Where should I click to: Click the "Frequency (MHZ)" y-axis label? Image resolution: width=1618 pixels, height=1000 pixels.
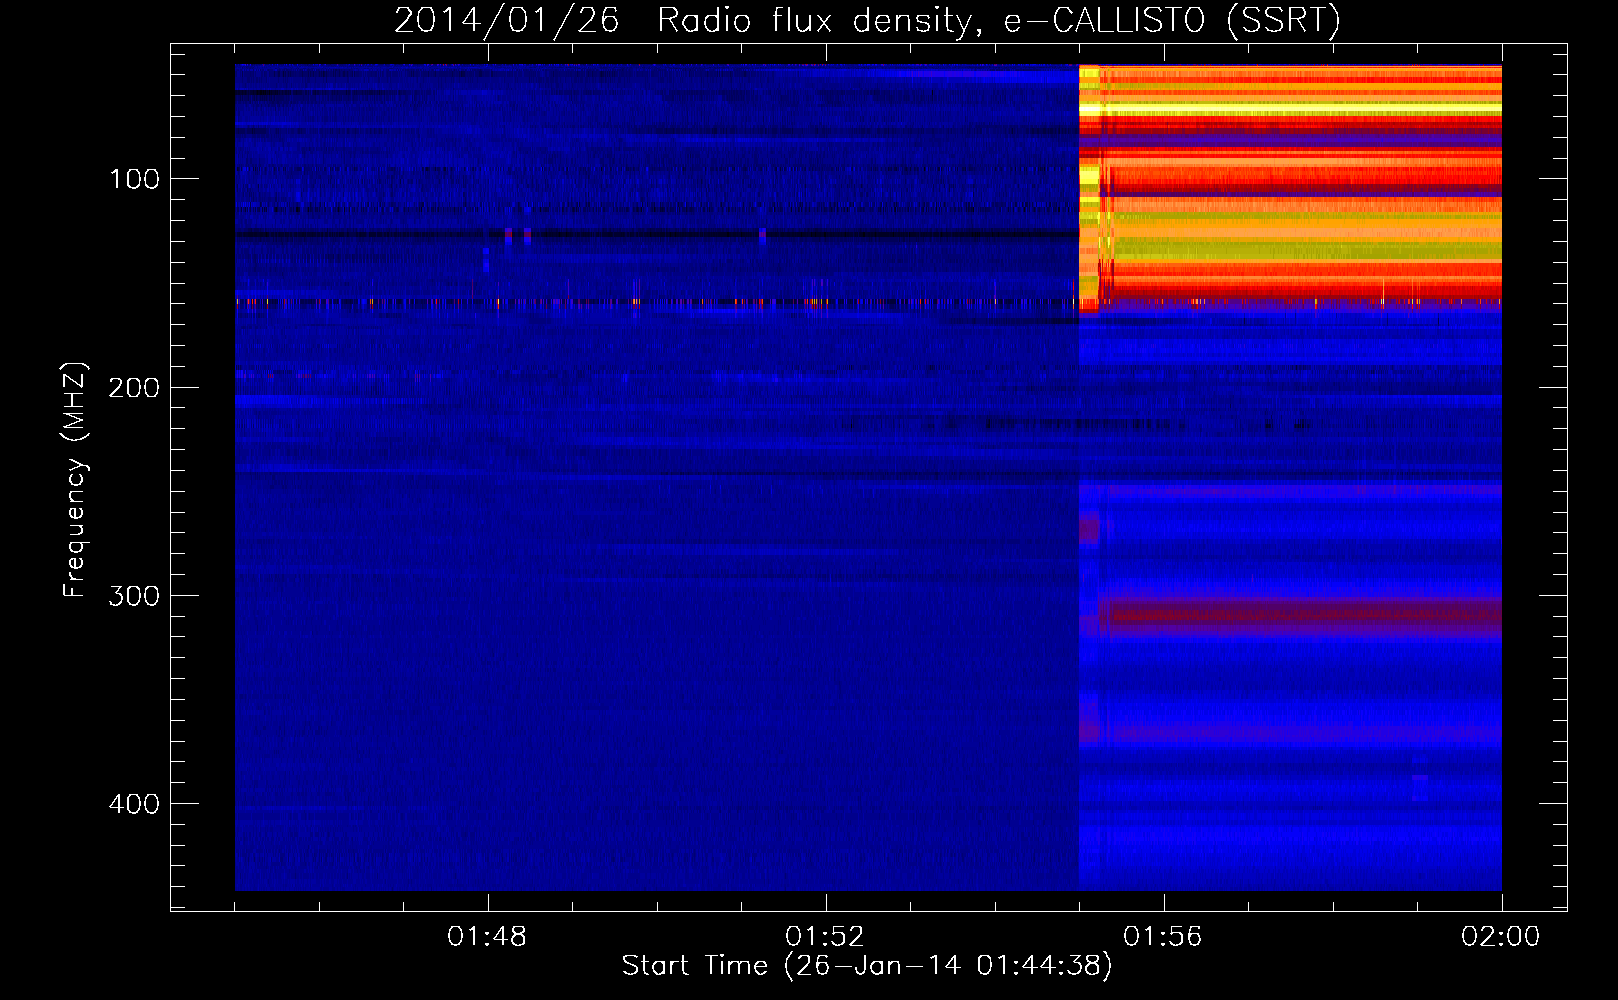click(x=75, y=480)
